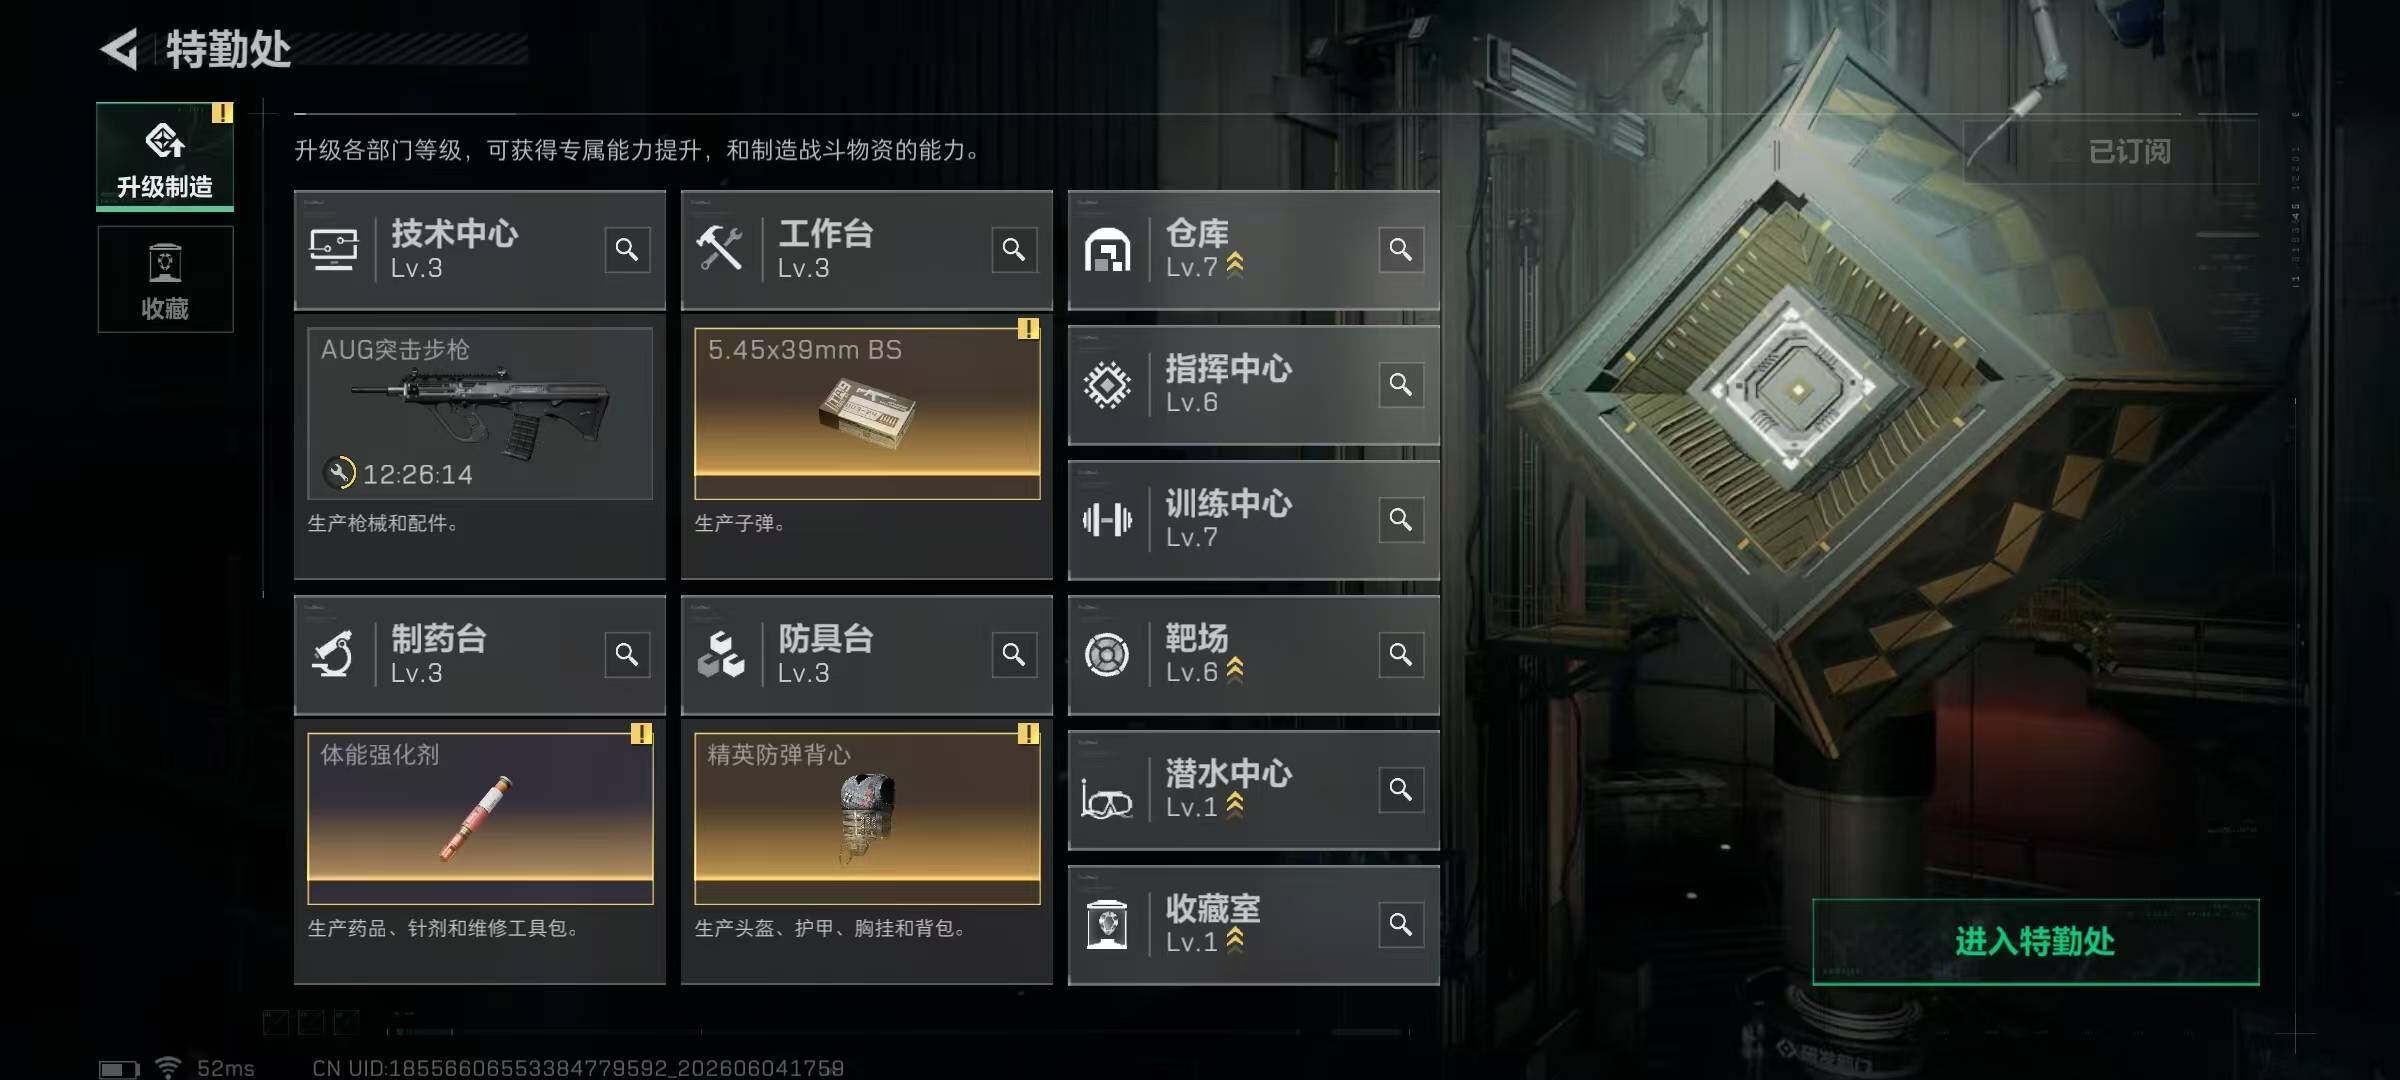The height and width of the screenshot is (1080, 2400).
Task: Open details magnifier for 潜水中心
Action: click(1401, 789)
